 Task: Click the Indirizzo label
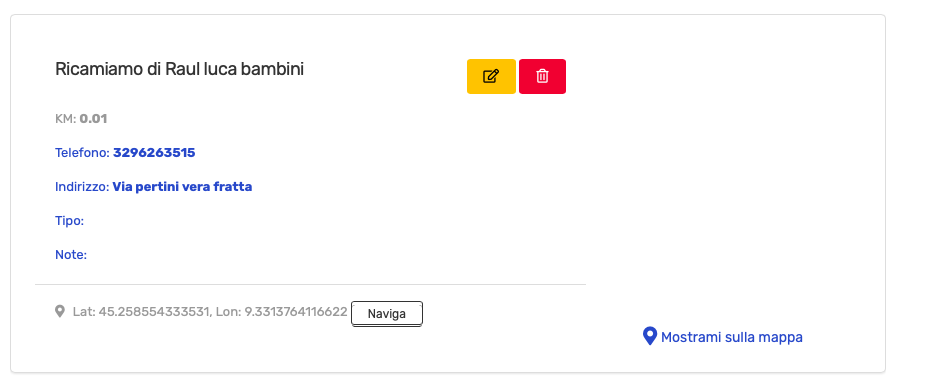[82, 187]
